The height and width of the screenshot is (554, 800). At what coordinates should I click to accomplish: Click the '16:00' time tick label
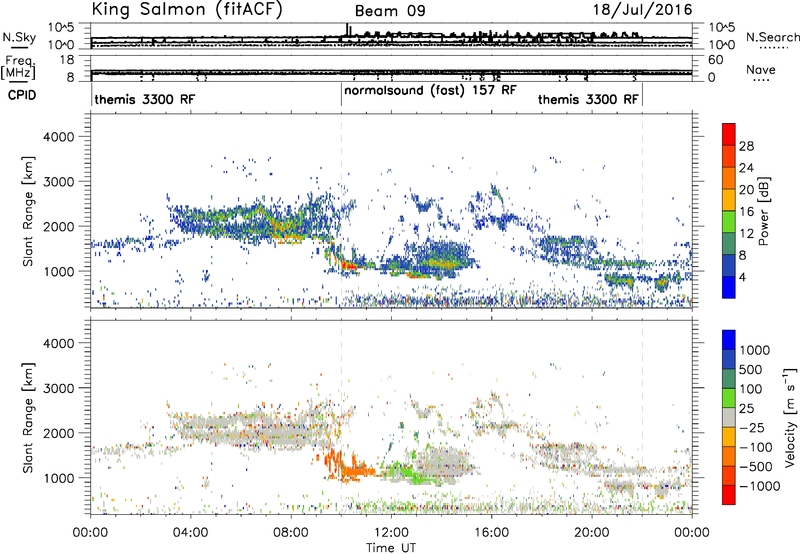(491, 533)
